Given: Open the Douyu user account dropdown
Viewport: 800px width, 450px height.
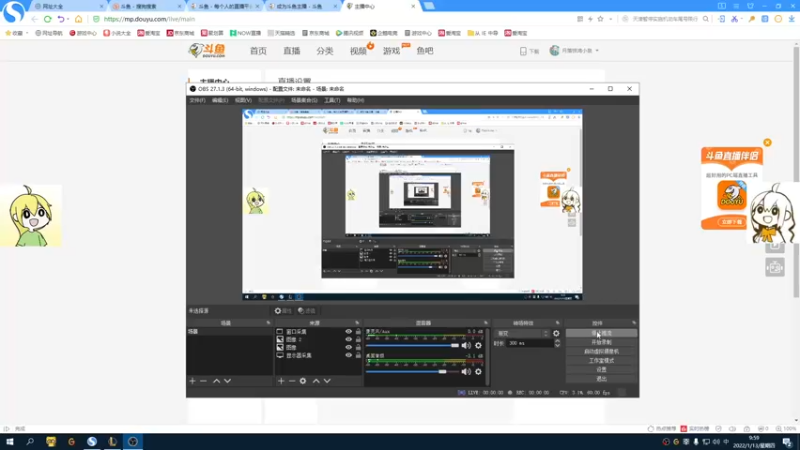Looking at the screenshot, I should click(x=575, y=51).
